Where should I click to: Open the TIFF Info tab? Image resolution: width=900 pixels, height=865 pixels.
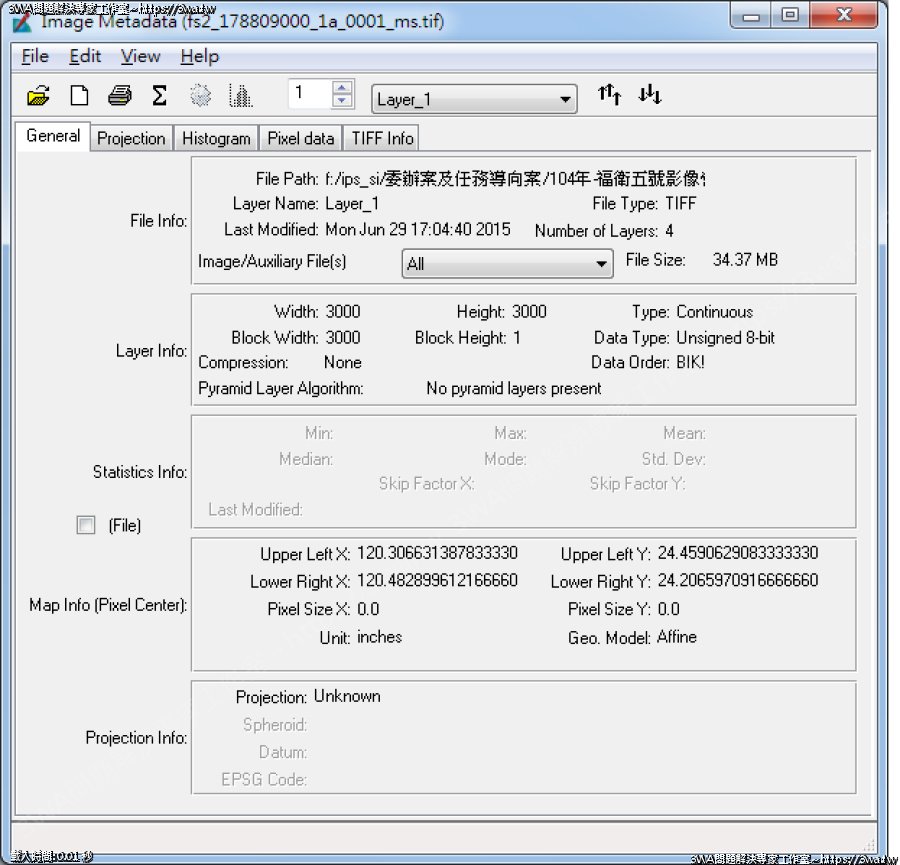pyautogui.click(x=381, y=139)
